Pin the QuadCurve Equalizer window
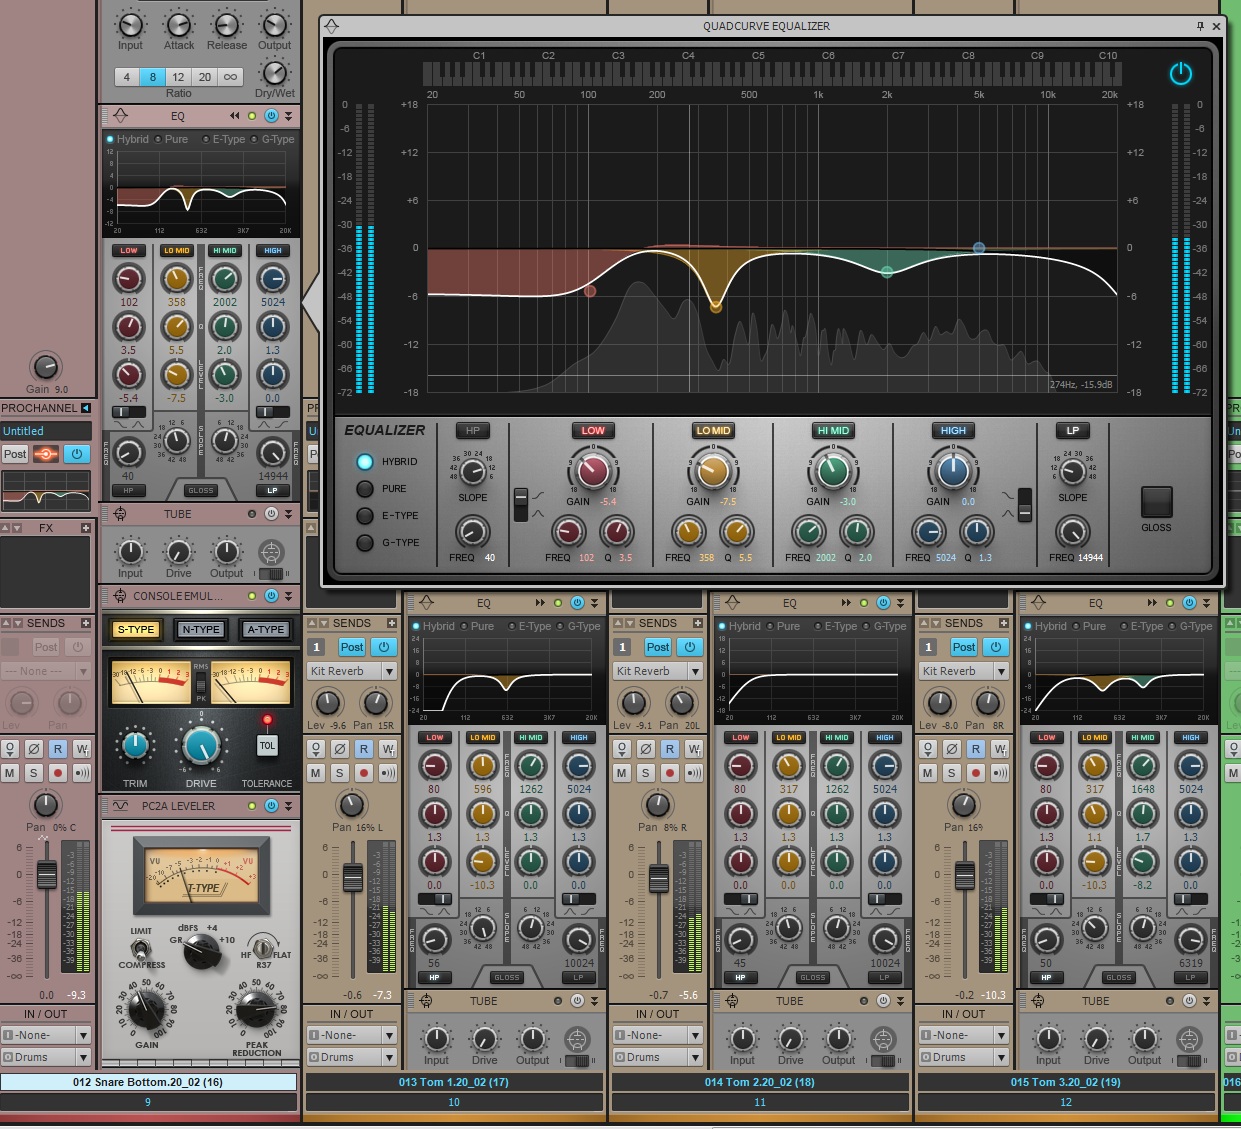The image size is (1241, 1129). pyautogui.click(x=1200, y=26)
